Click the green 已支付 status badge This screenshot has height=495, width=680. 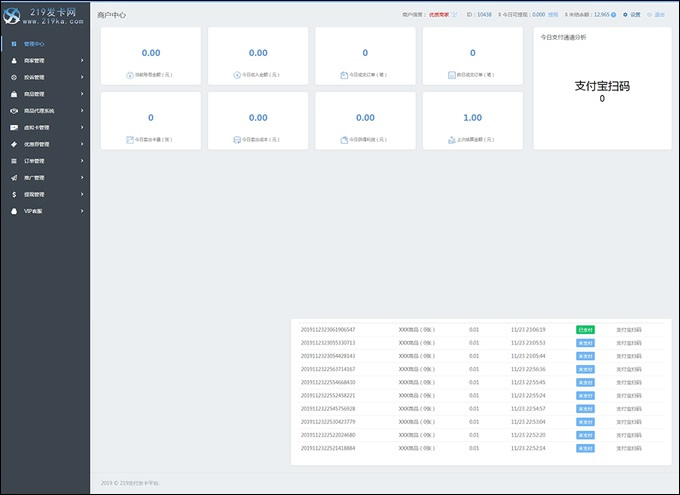pos(585,329)
